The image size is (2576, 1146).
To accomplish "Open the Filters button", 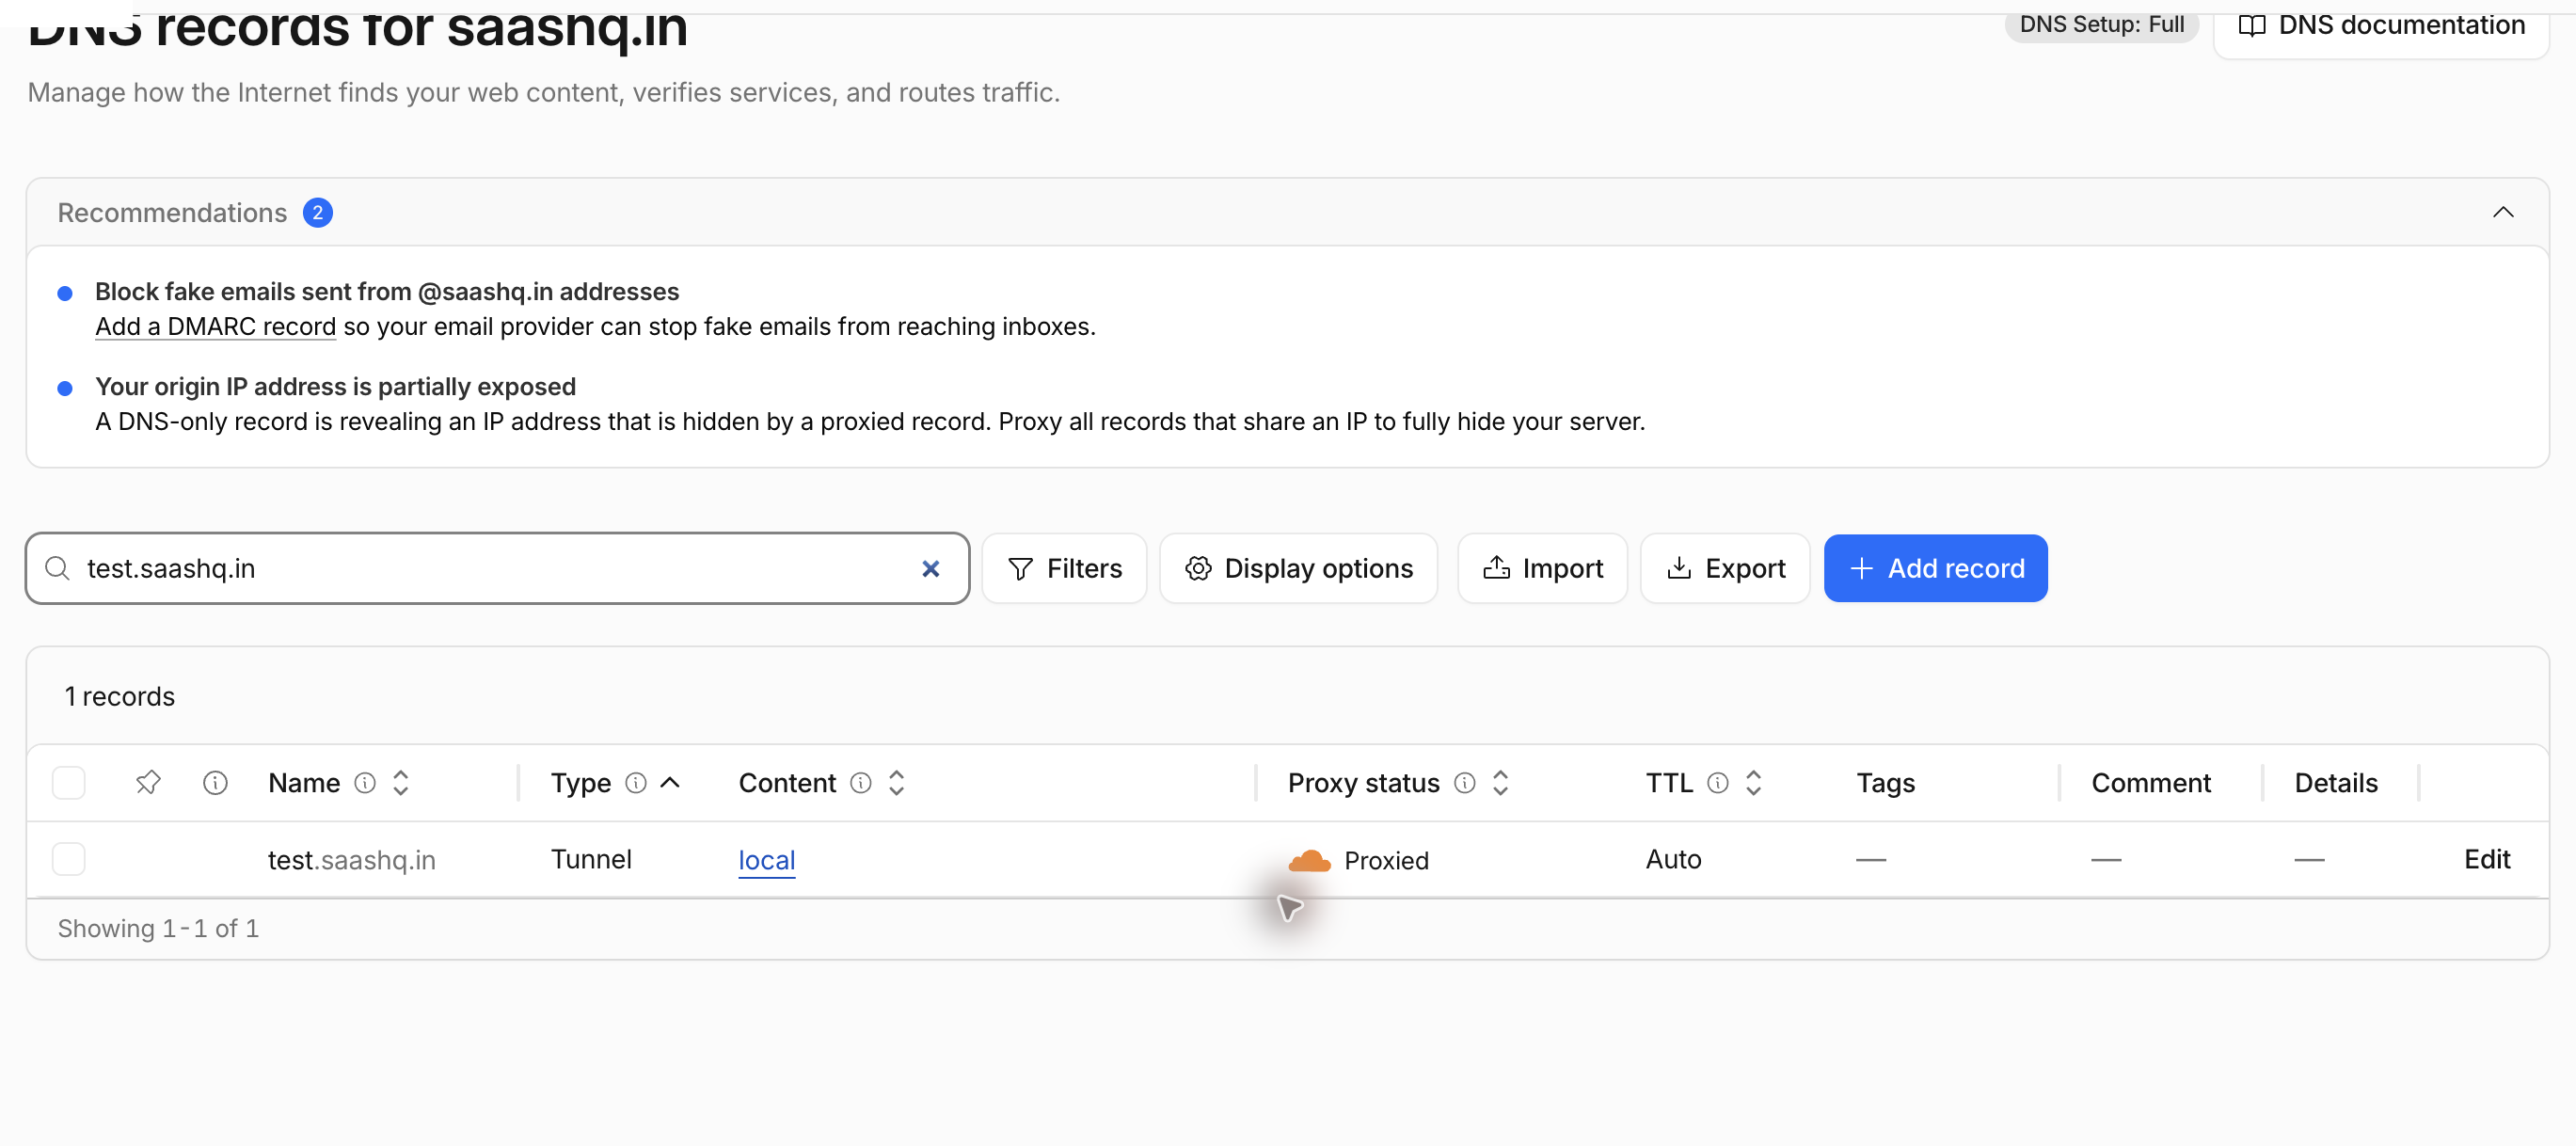I will [1064, 568].
